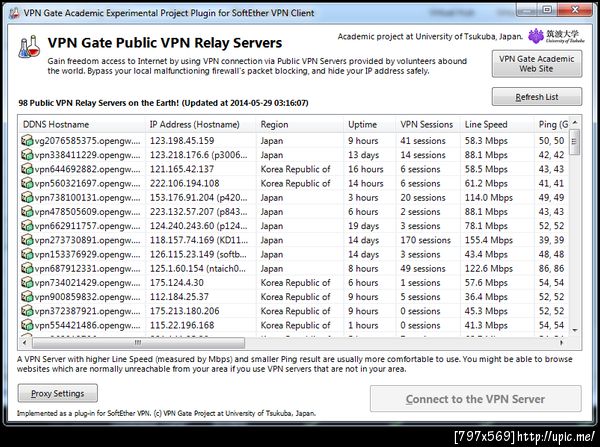Open Proxy Settings
Image resolution: width=600 pixels, height=447 pixels.
57,393
